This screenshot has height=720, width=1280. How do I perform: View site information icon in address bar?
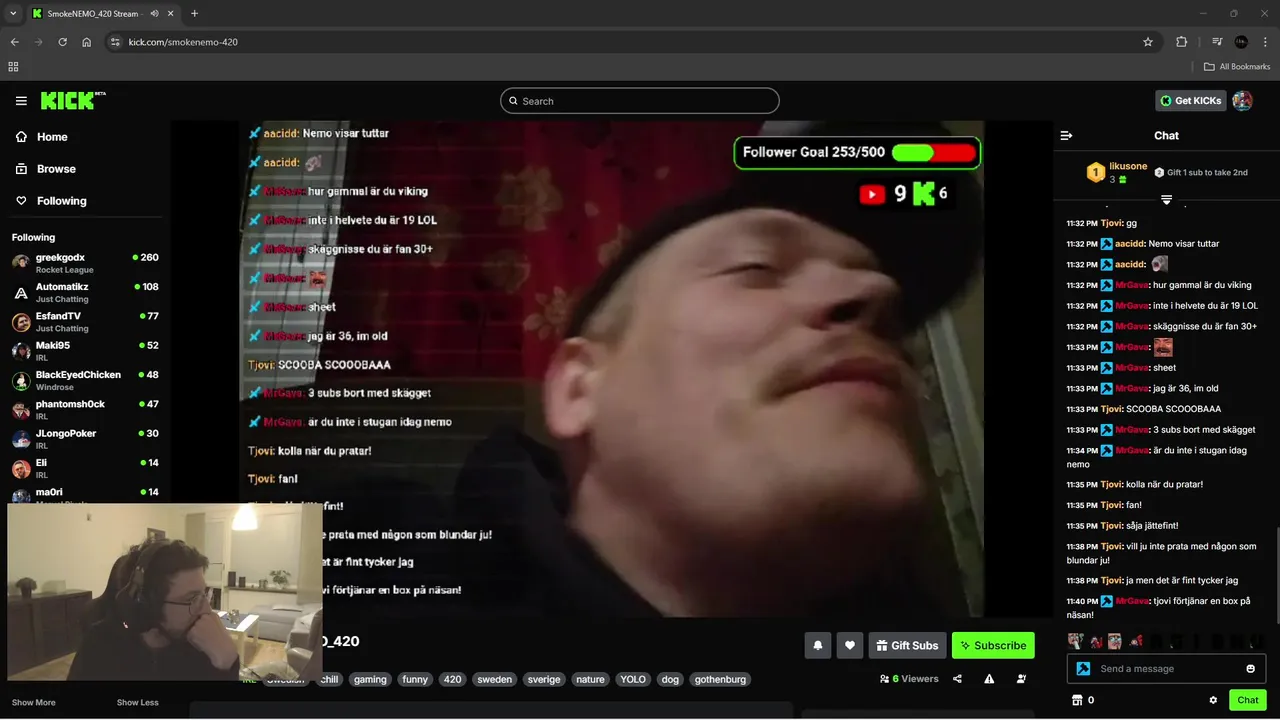(x=115, y=42)
